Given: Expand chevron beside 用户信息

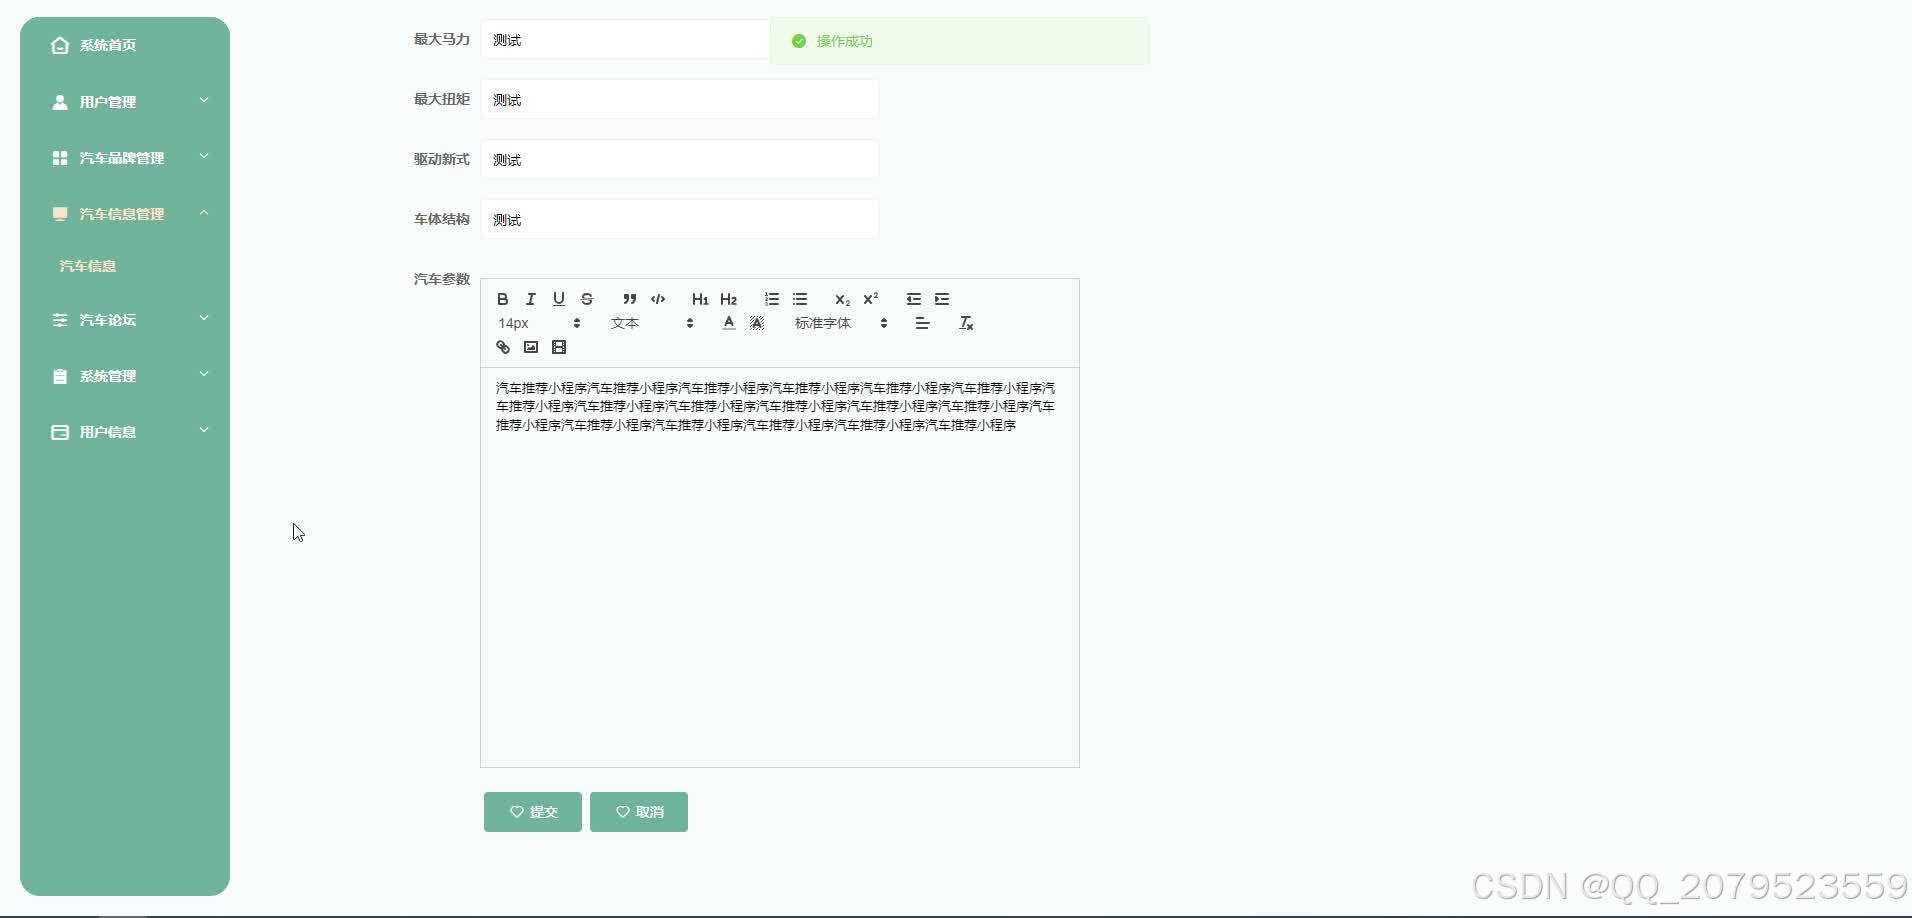Looking at the screenshot, I should 204,430.
